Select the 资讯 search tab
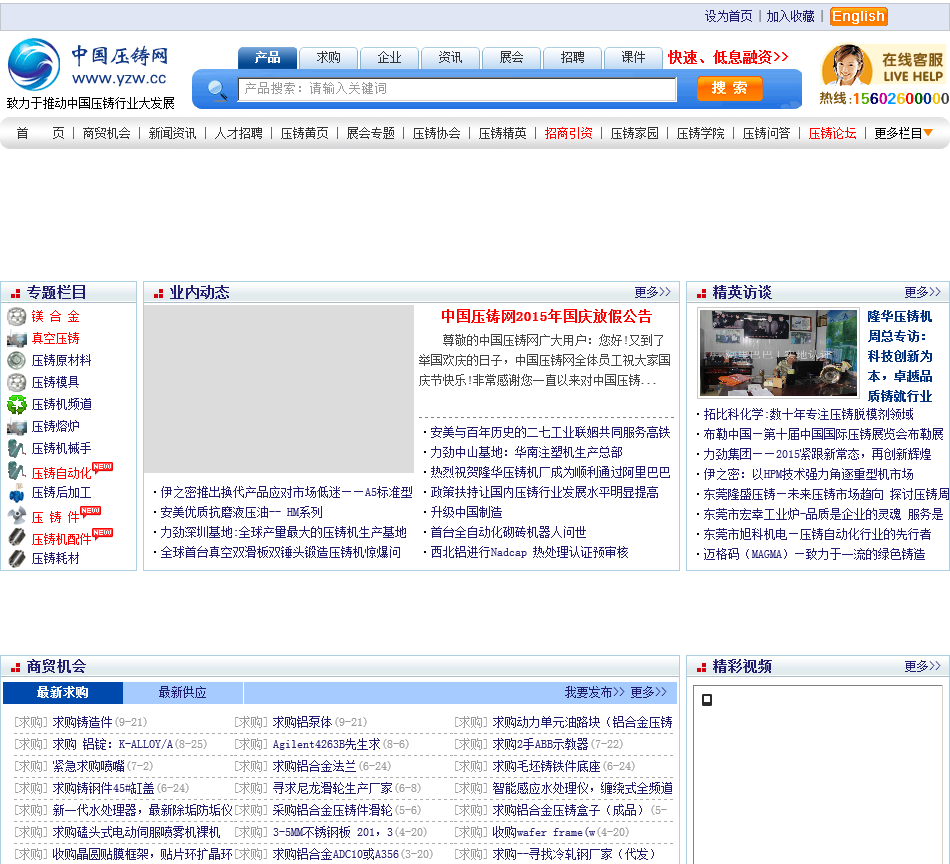Image resolution: width=950 pixels, height=864 pixels. point(450,58)
